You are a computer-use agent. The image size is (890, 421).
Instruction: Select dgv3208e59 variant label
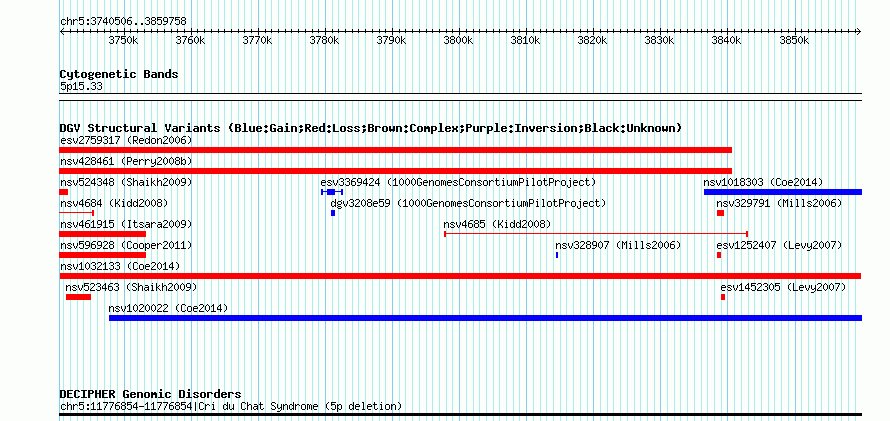468,204
